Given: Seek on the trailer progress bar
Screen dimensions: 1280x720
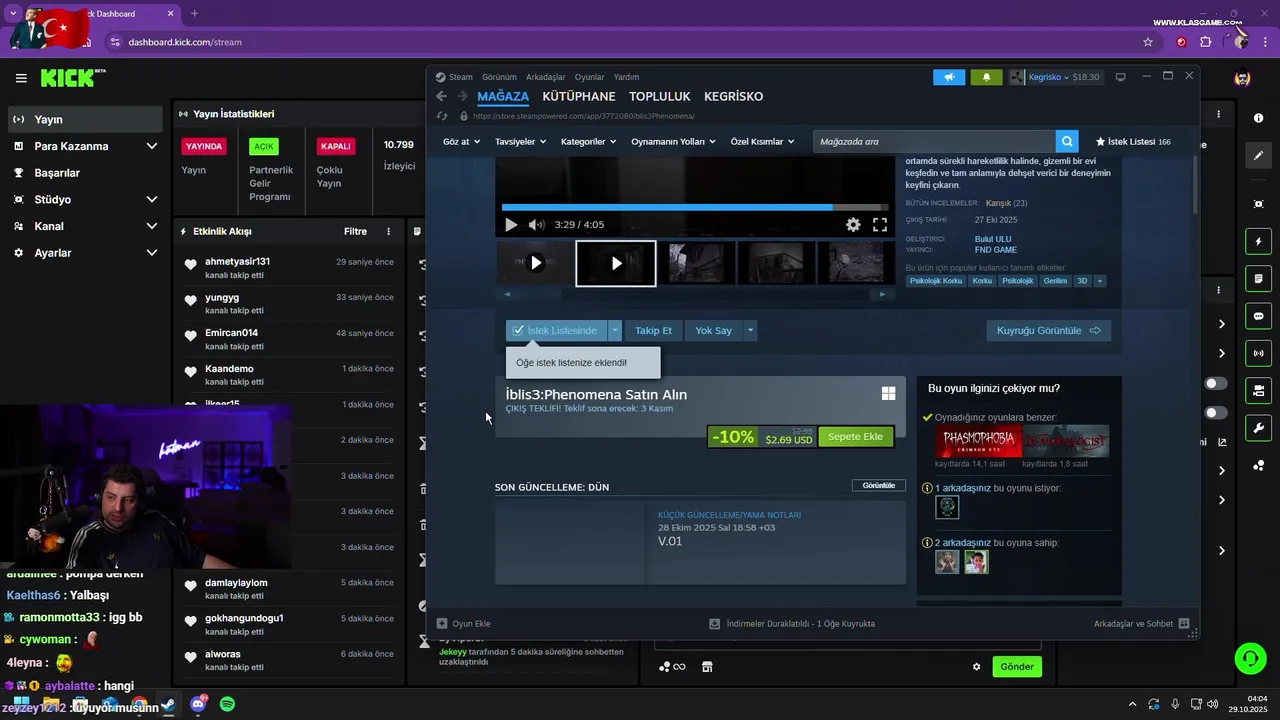Looking at the screenshot, I should click(695, 207).
